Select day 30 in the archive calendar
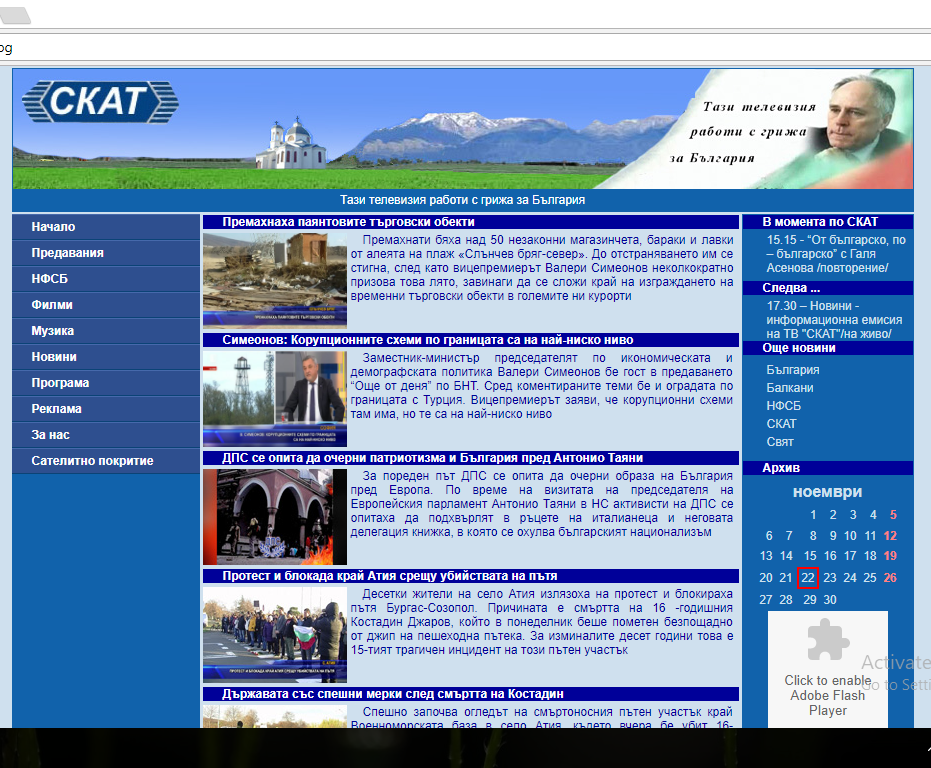Image resolution: width=931 pixels, height=768 pixels. click(830, 600)
